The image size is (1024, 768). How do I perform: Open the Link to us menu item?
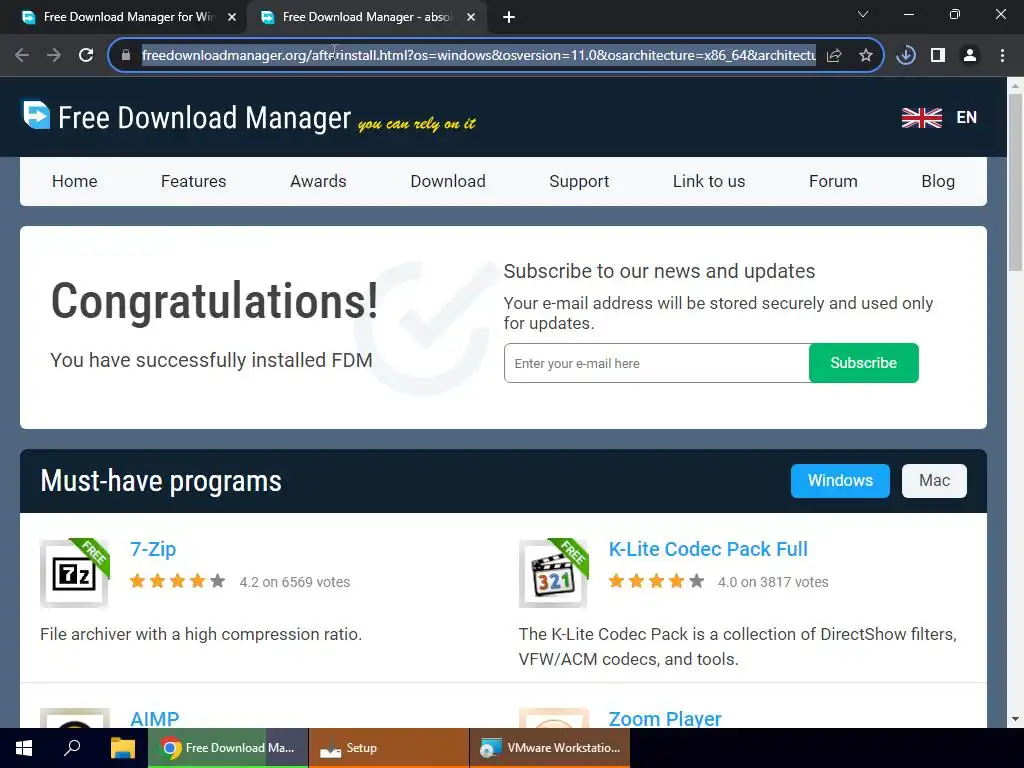coord(709,182)
